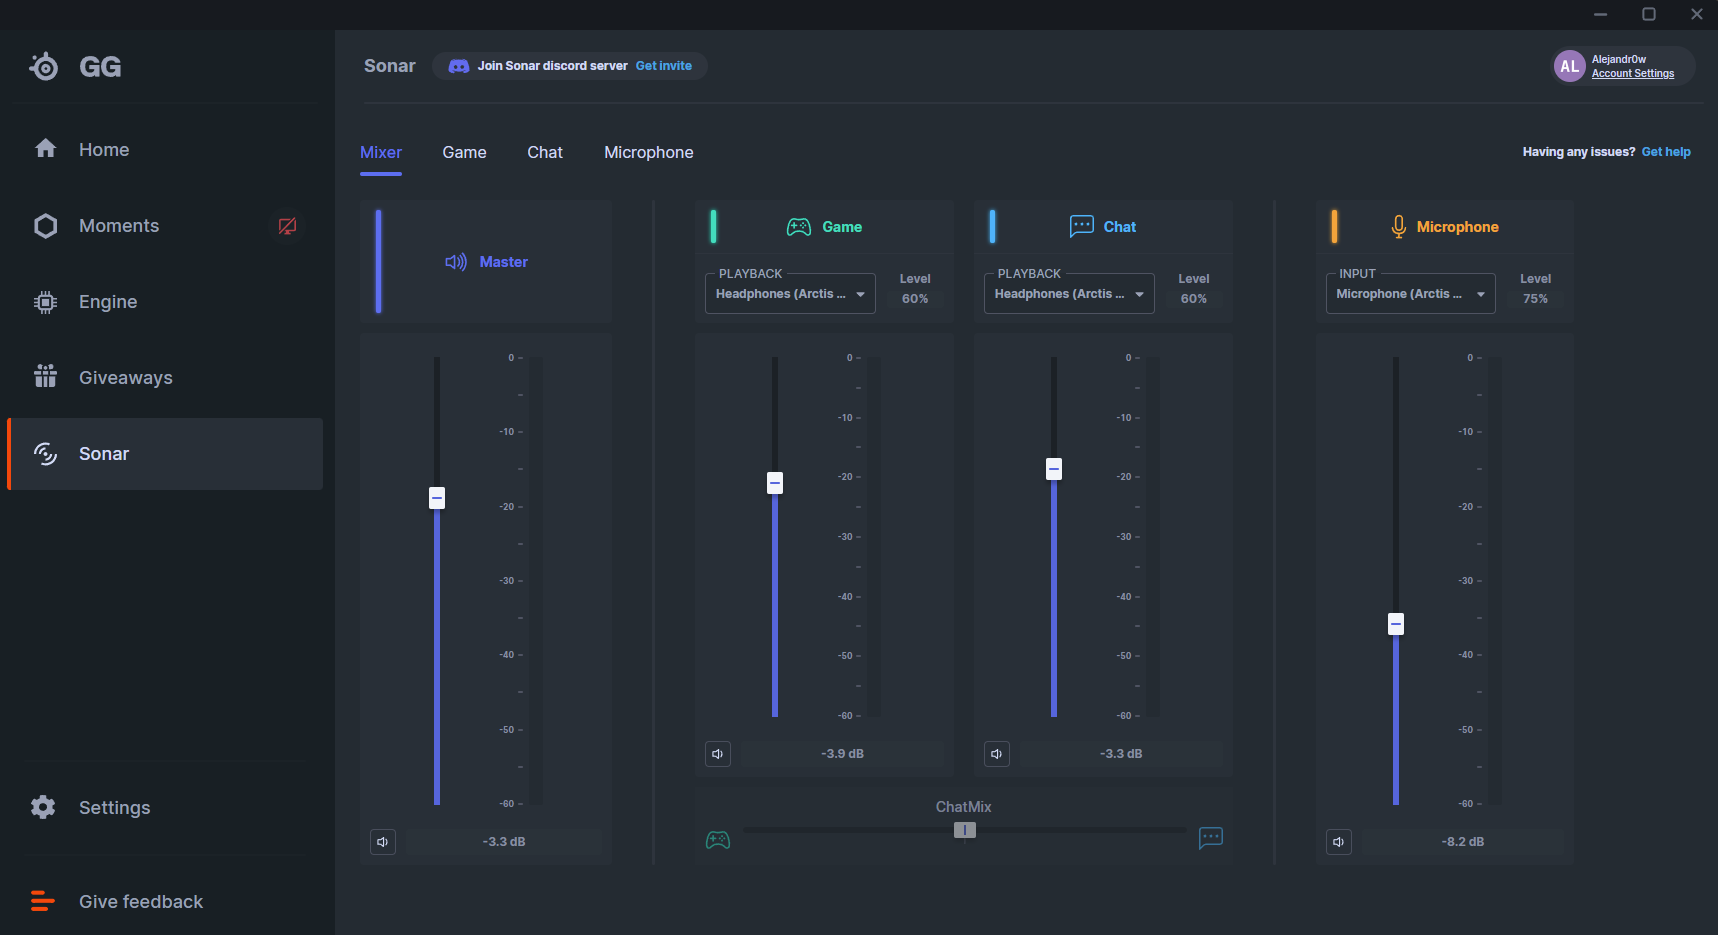The width and height of the screenshot is (1718, 935).
Task: Click the Game -3.9 dB readout
Action: tap(843, 754)
